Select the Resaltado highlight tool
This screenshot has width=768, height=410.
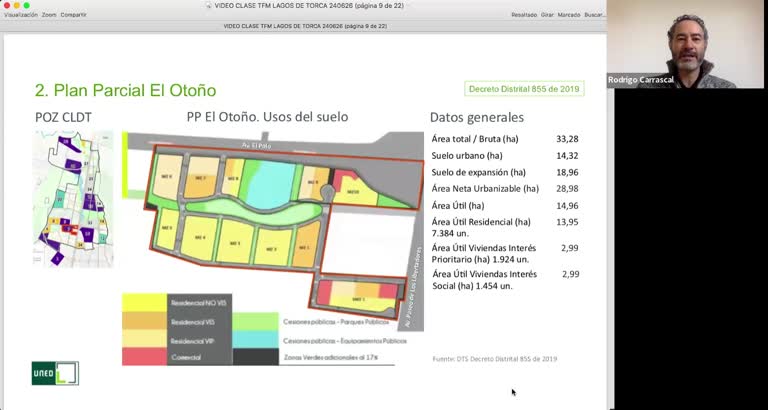(x=524, y=15)
